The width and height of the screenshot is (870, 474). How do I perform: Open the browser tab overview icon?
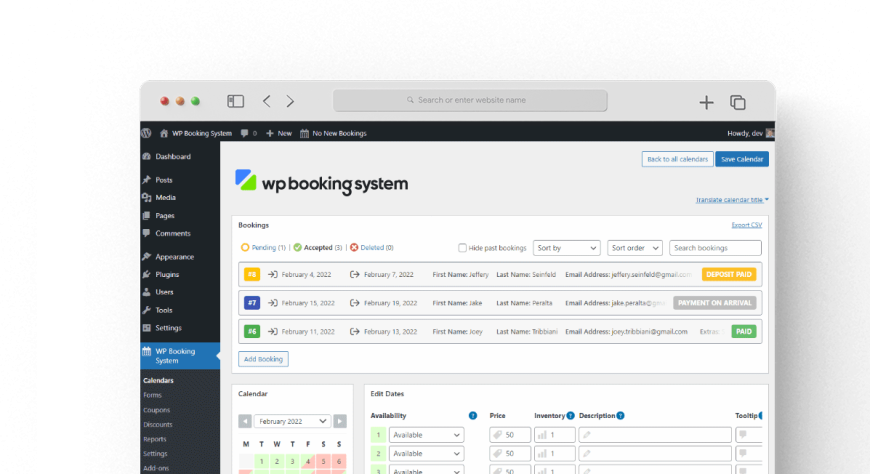coord(738,102)
